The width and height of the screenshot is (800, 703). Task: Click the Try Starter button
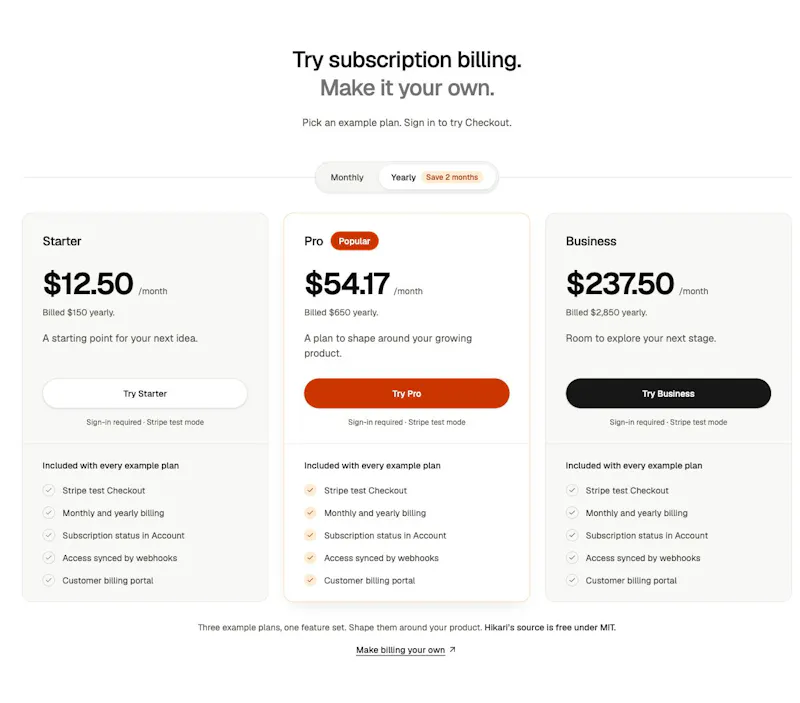(145, 393)
